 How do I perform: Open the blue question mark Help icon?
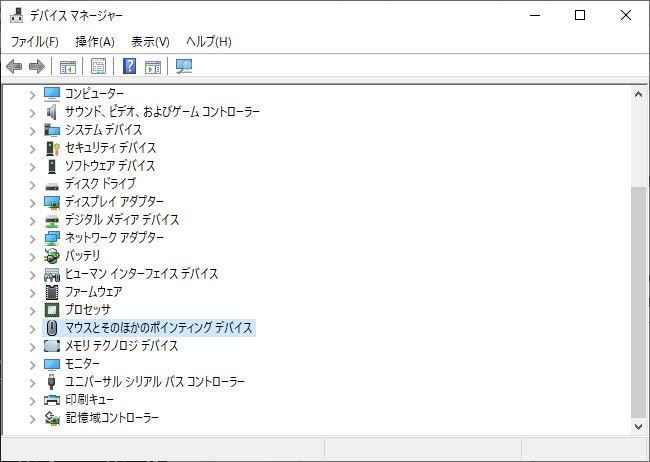click(129, 66)
